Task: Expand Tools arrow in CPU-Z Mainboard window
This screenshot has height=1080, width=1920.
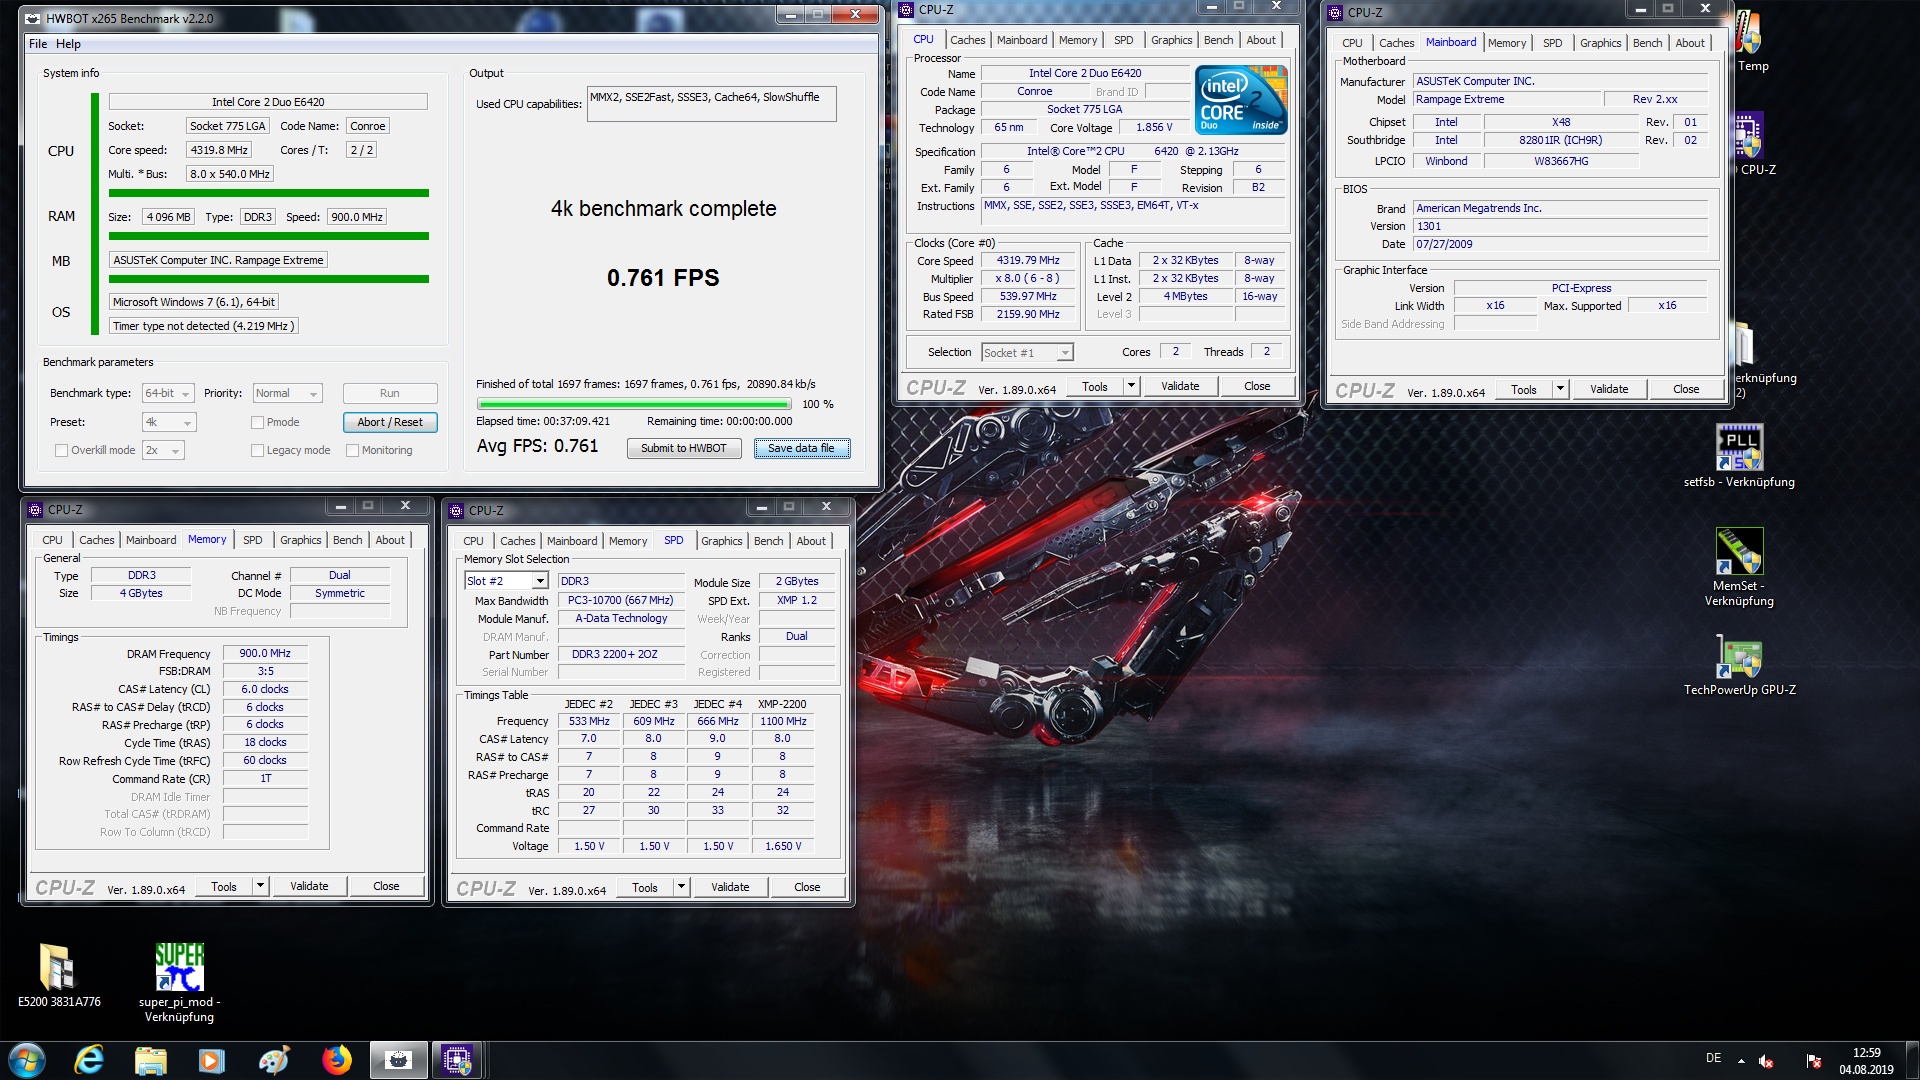Action: [x=1560, y=390]
